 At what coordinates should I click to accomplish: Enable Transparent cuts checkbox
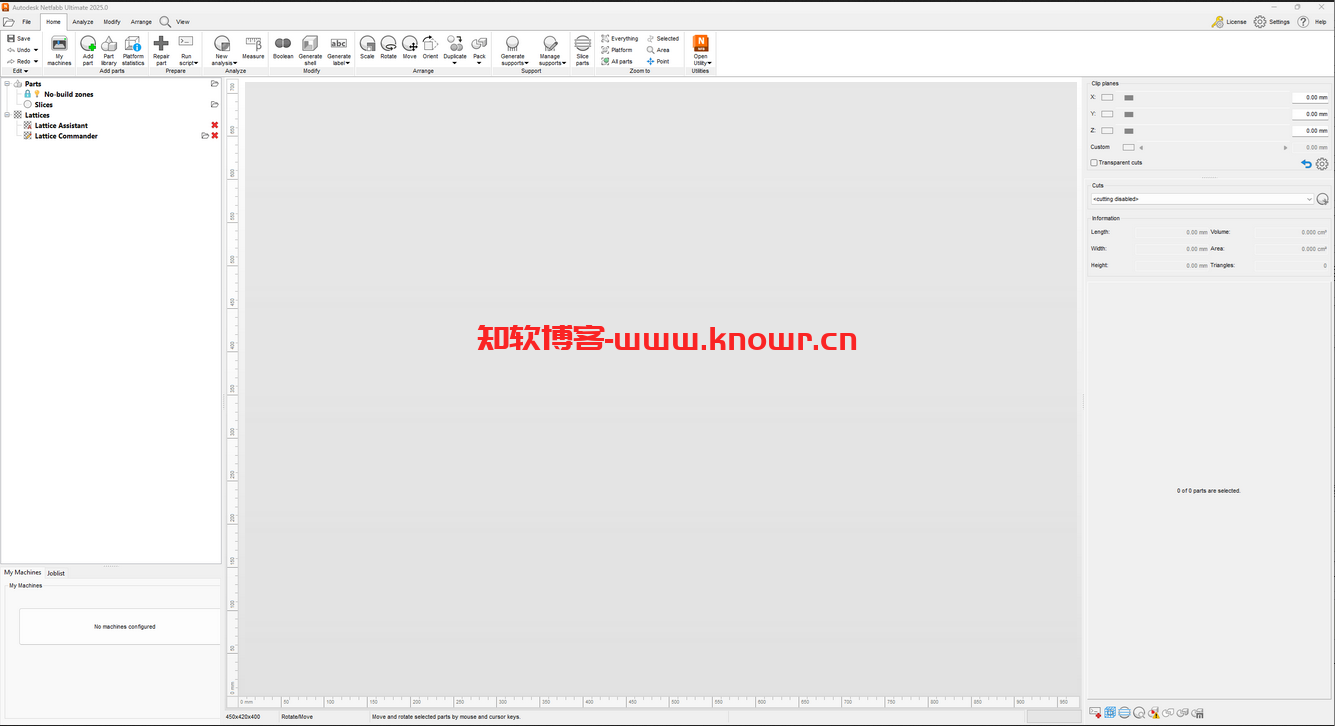(x=1094, y=162)
